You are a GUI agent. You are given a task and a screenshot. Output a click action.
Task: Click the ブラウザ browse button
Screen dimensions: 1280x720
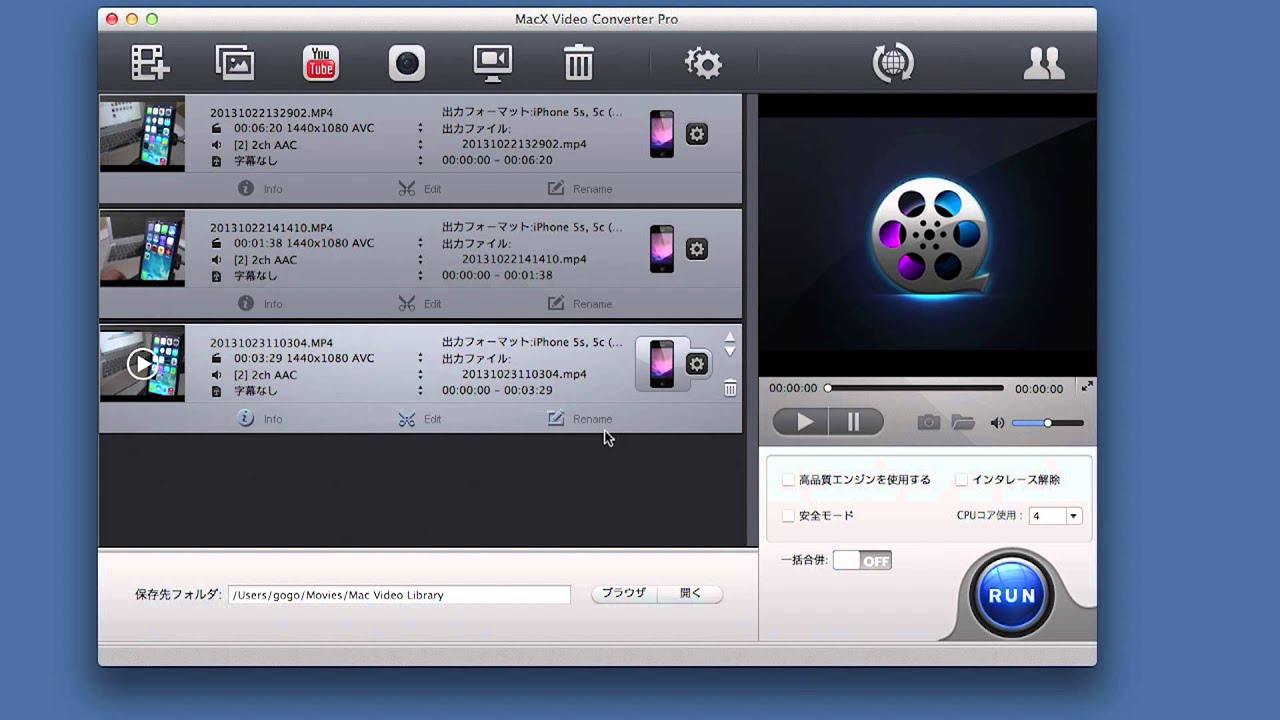(x=624, y=593)
